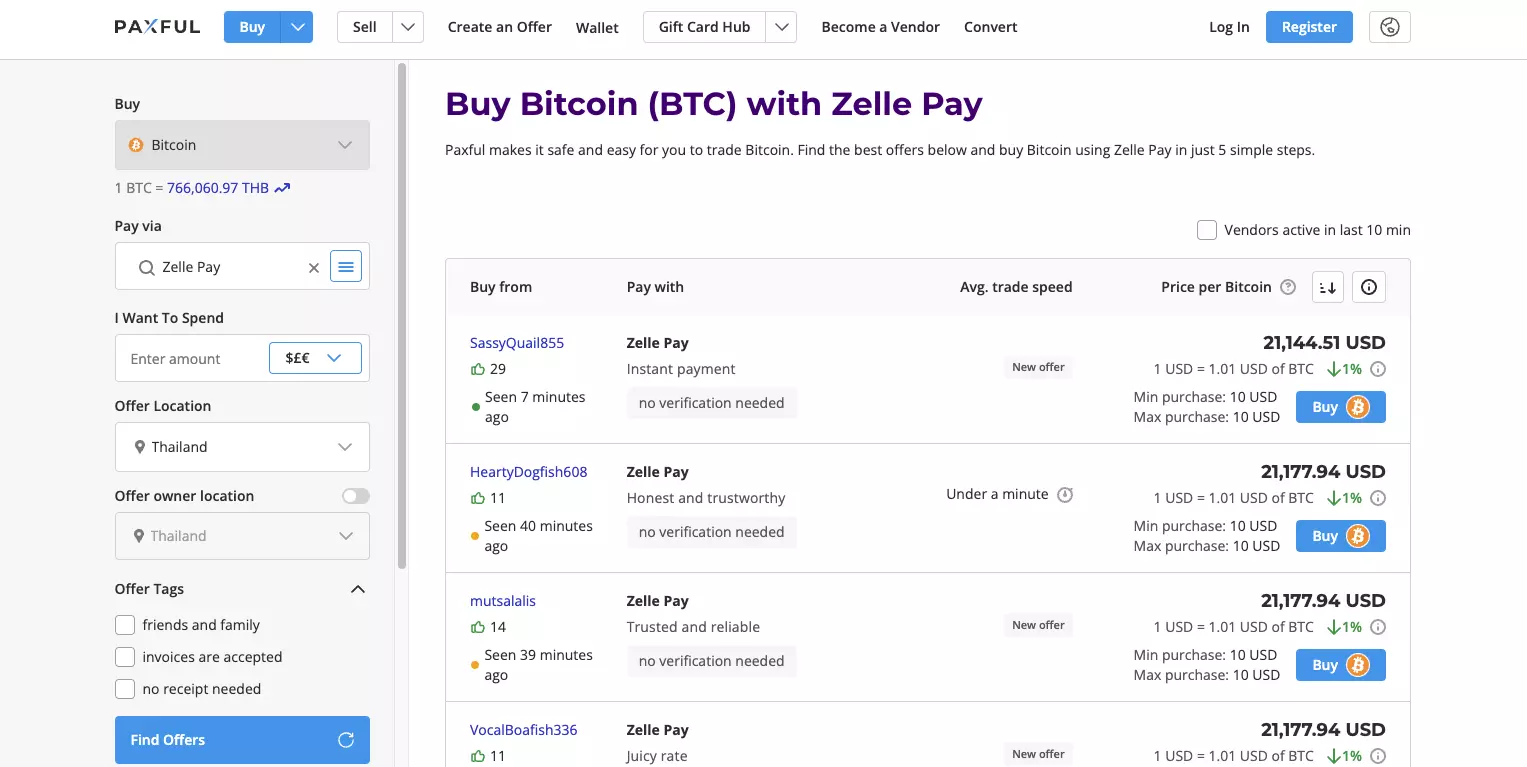This screenshot has height=767, width=1527.
Task: Click the 'Juicy rate' offer label
Action: [657, 756]
